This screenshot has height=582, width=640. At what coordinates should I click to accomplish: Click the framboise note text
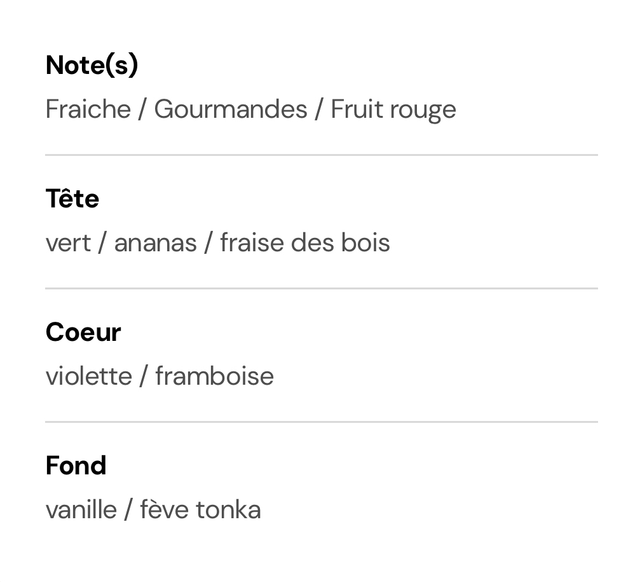(x=215, y=376)
